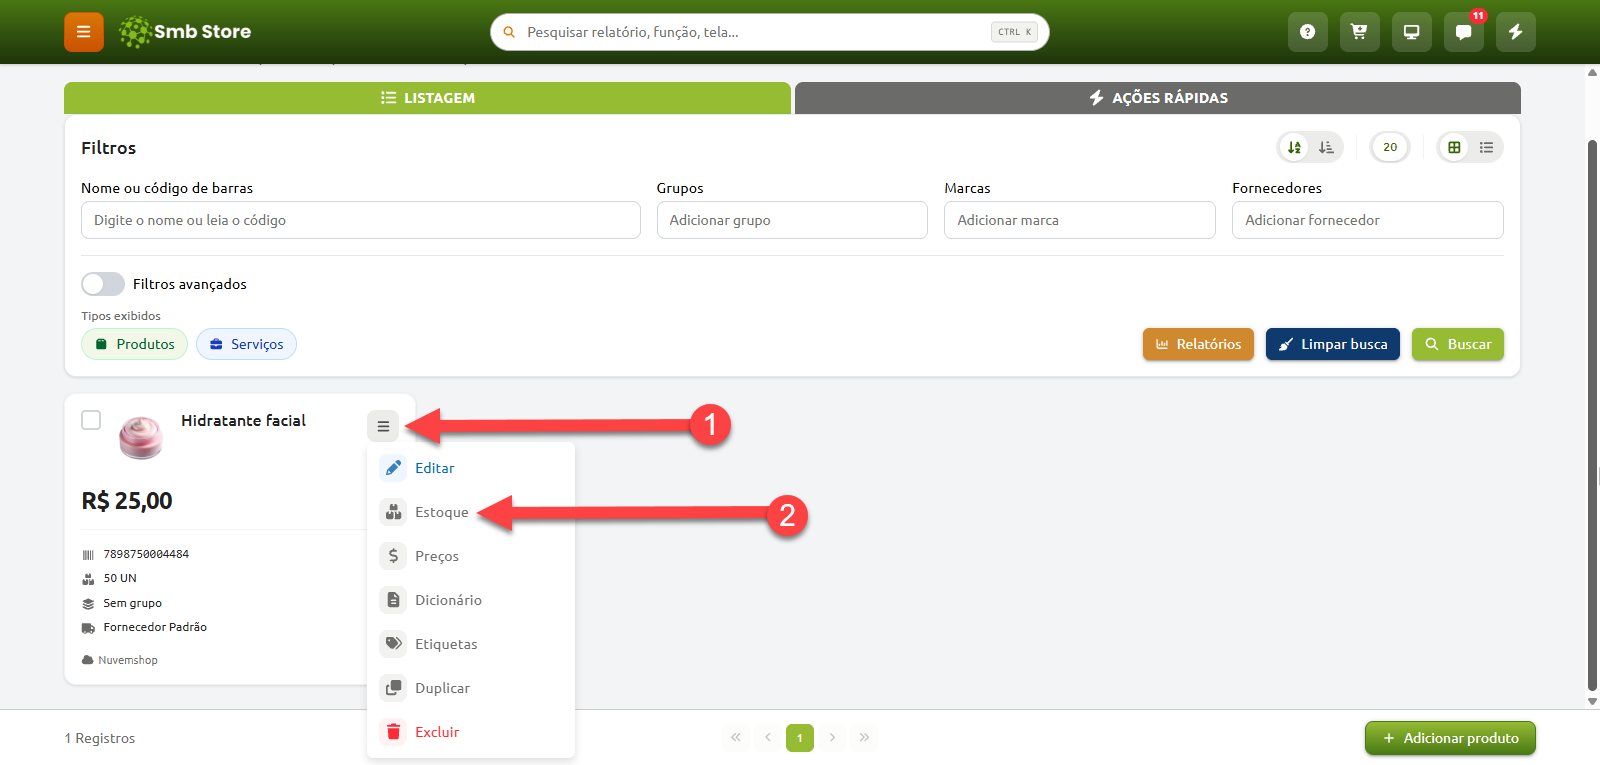The width and height of the screenshot is (1600, 765).
Task: Switch to descending amount sort icon
Action: click(1326, 147)
